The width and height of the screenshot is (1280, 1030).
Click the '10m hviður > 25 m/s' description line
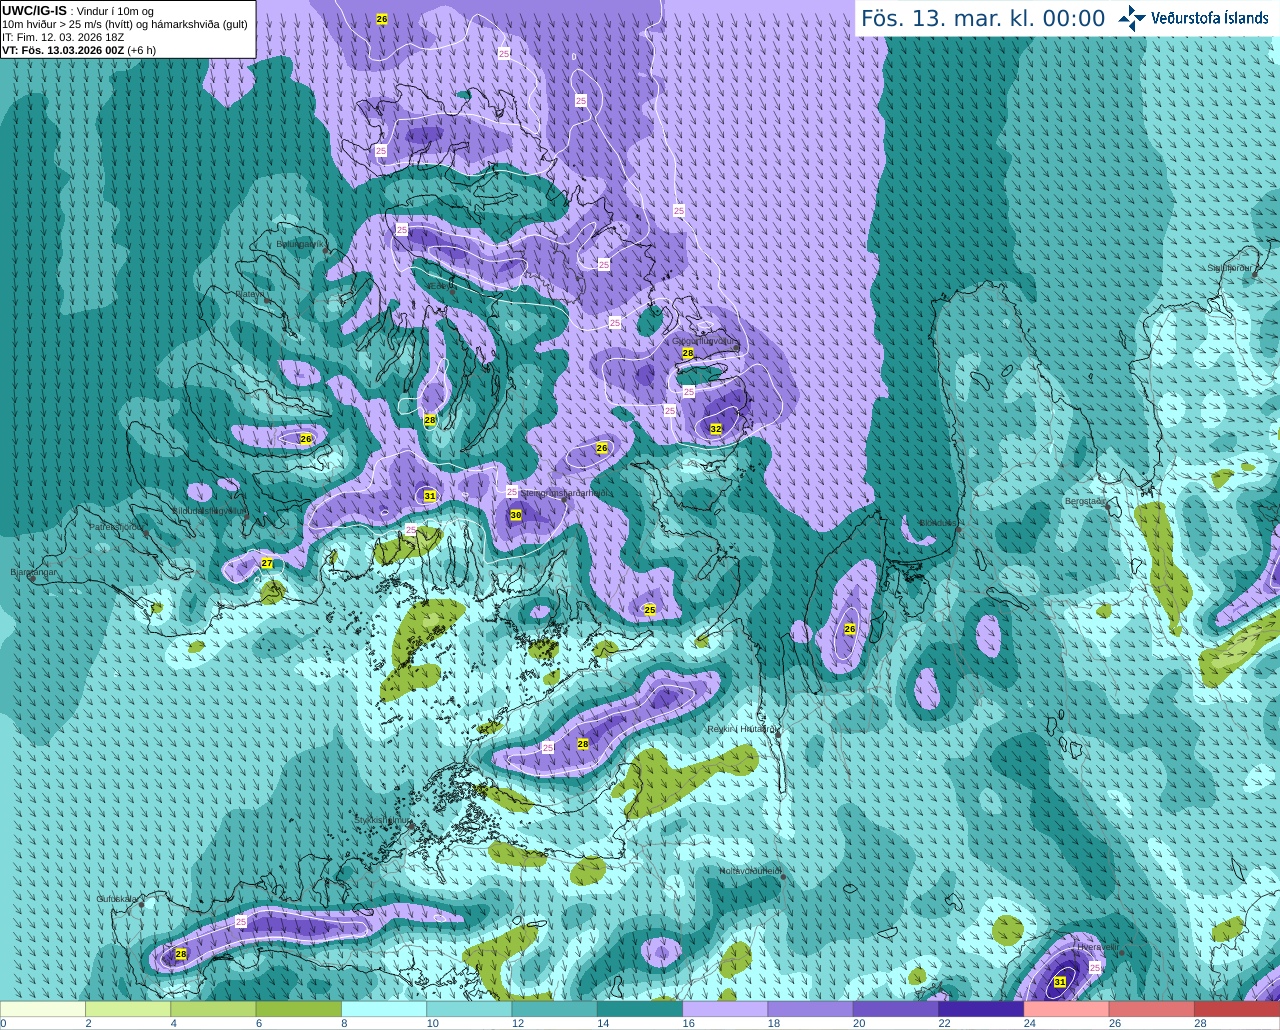tap(125, 24)
